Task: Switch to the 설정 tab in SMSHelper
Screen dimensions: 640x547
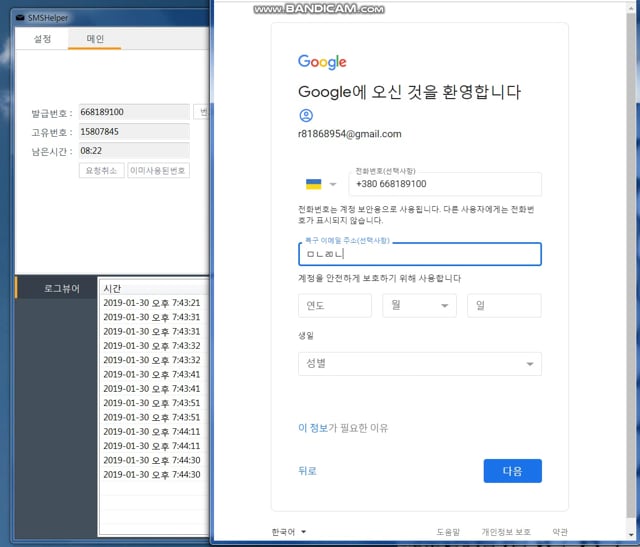Action: click(x=42, y=39)
